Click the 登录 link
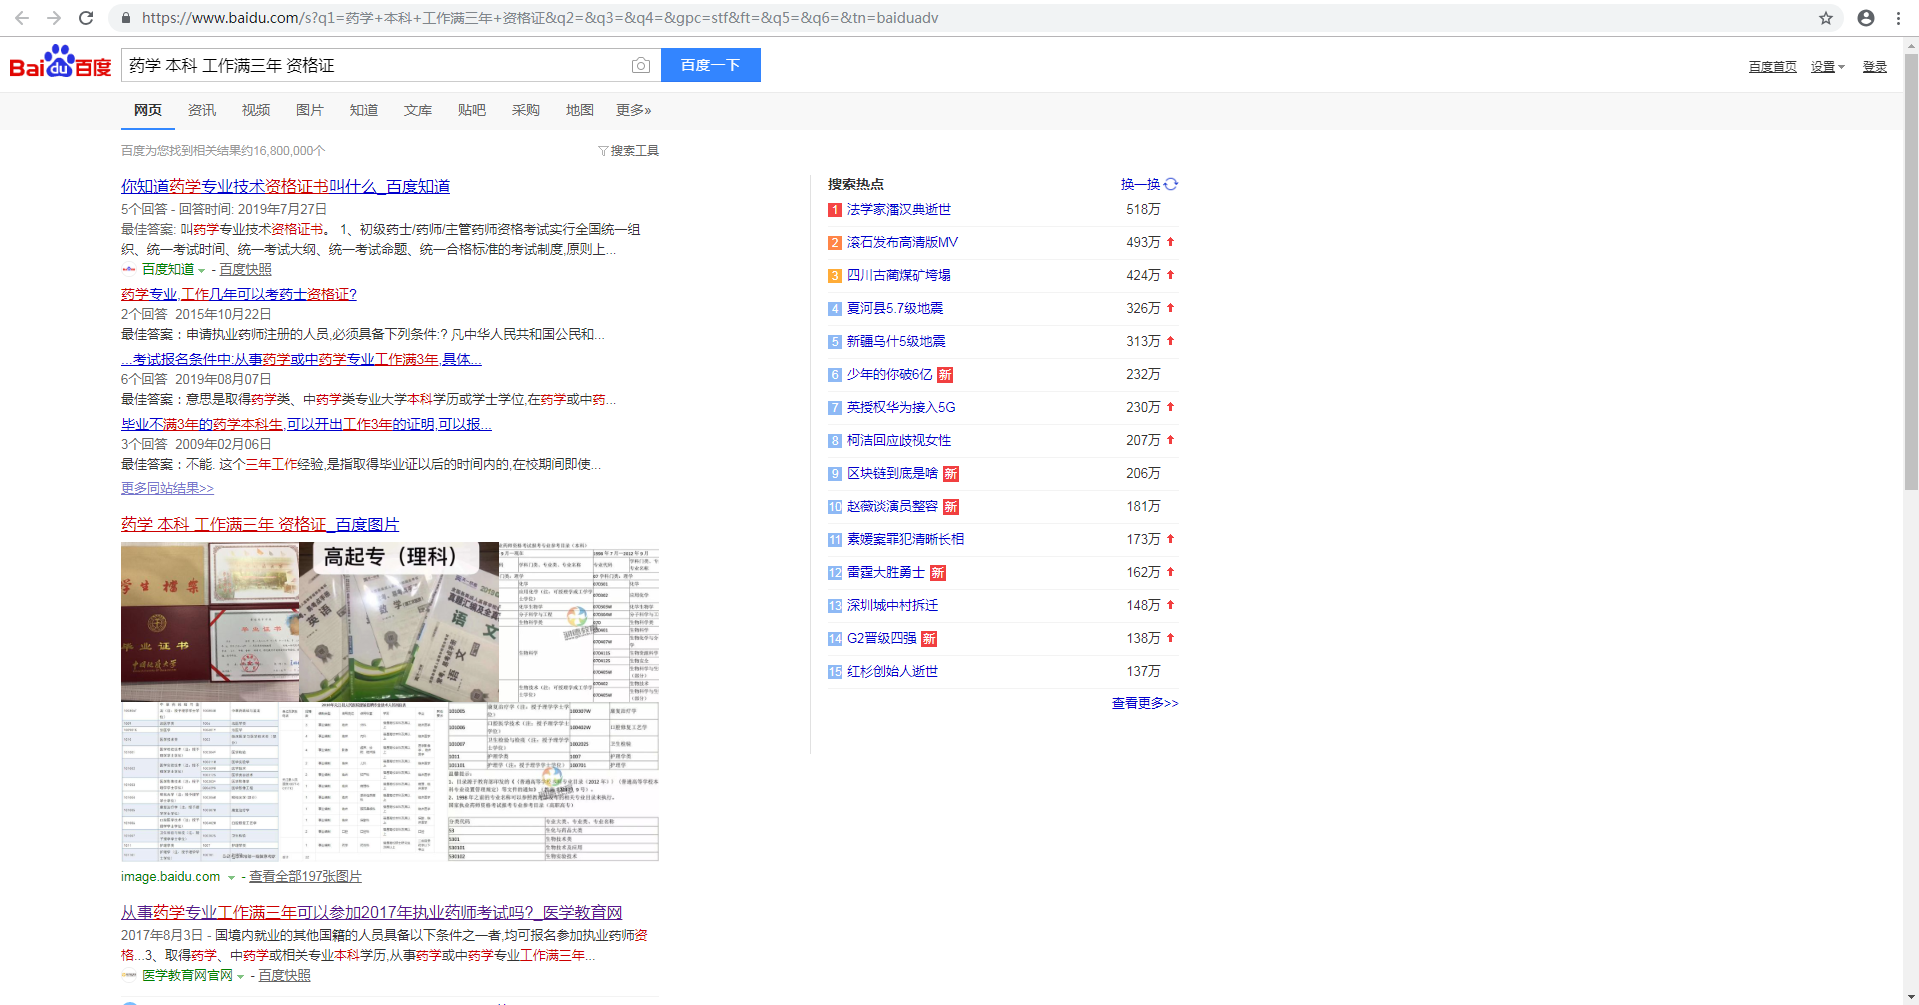Image resolution: width=1919 pixels, height=1005 pixels. pyautogui.click(x=1874, y=67)
